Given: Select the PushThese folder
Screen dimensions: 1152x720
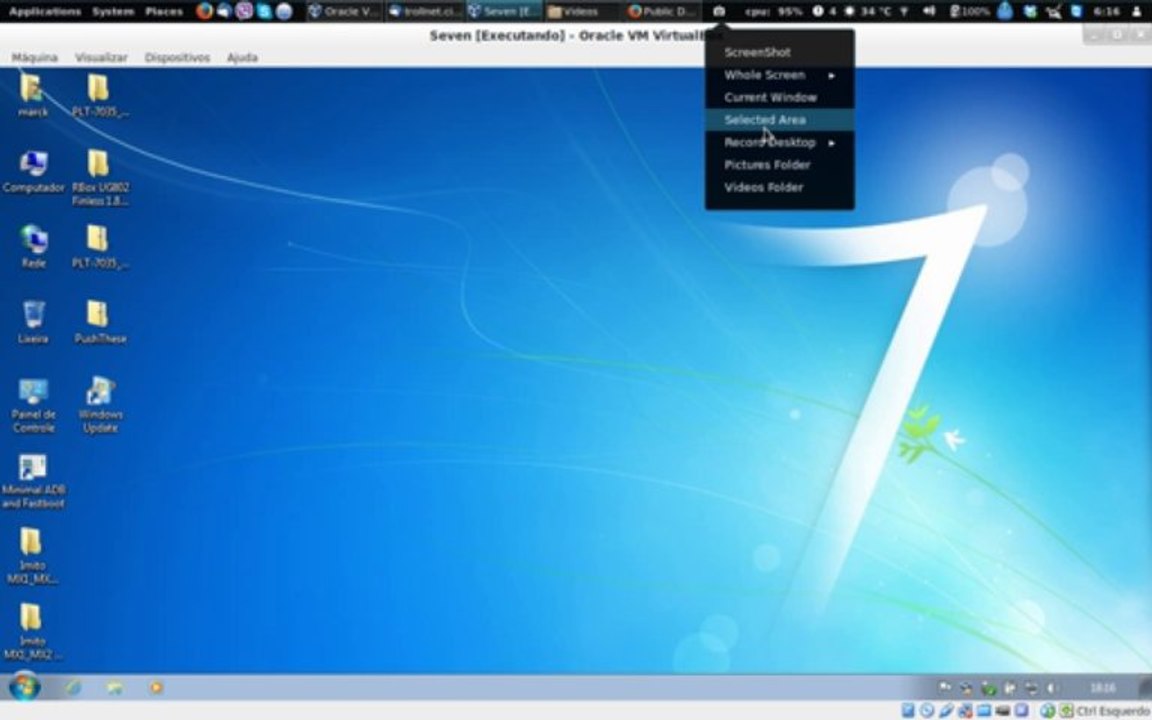Looking at the screenshot, I should coord(100,322).
